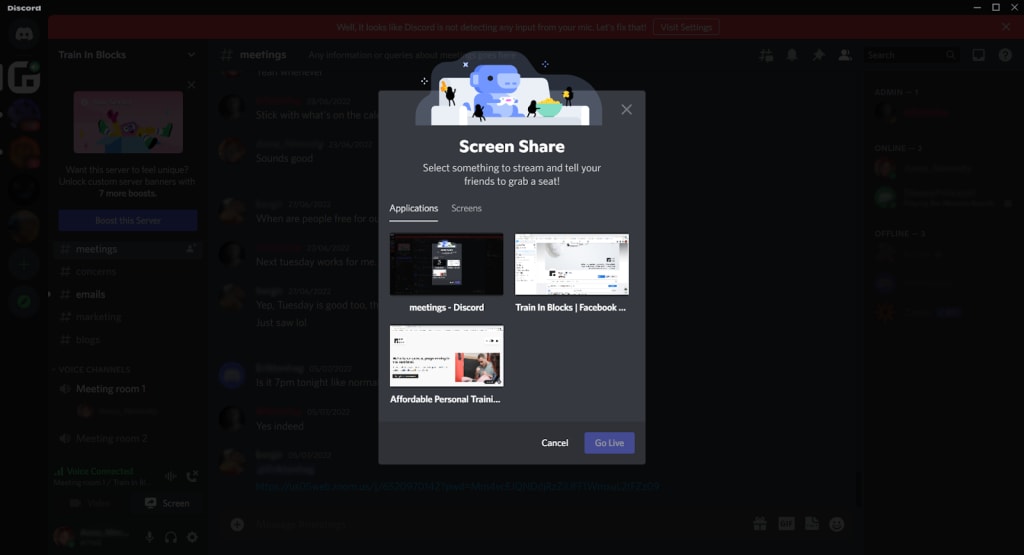Image resolution: width=1024 pixels, height=555 pixels.
Task: Click the Search field in header
Action: pos(912,56)
